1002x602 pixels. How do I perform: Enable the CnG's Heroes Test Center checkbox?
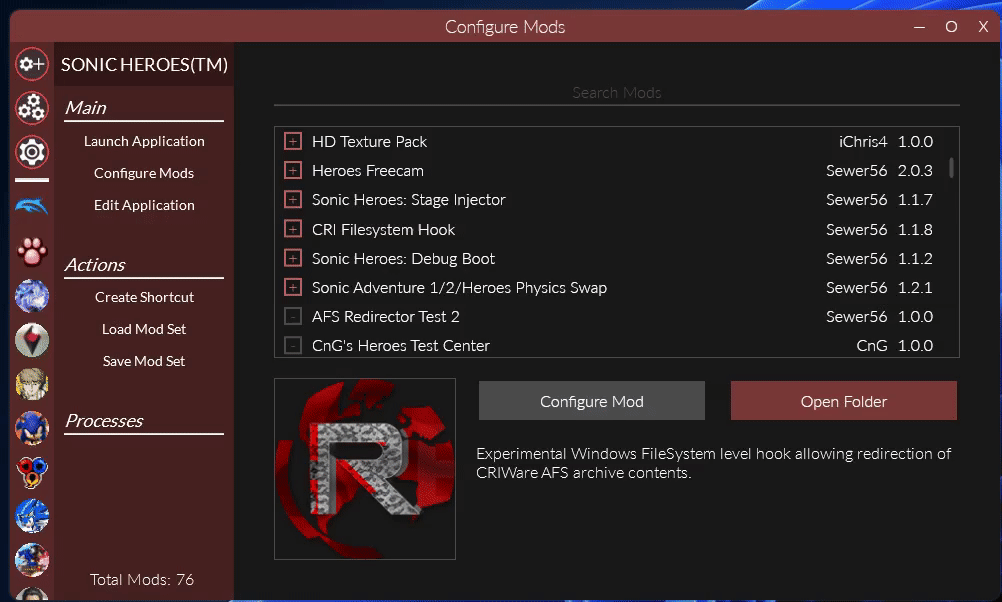[293, 346]
